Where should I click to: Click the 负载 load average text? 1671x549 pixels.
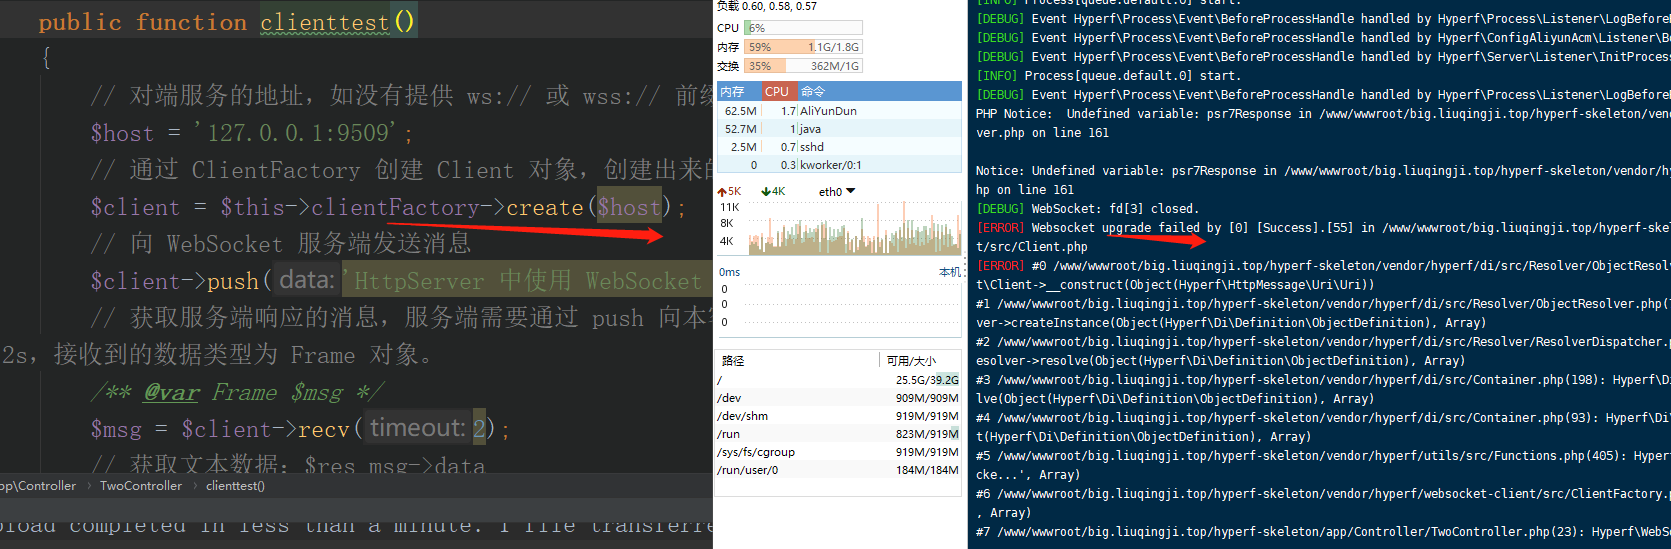(x=767, y=6)
